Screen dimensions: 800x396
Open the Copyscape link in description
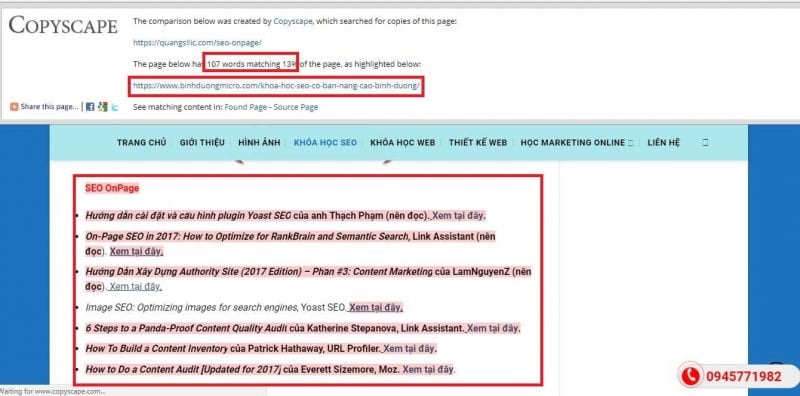point(293,21)
